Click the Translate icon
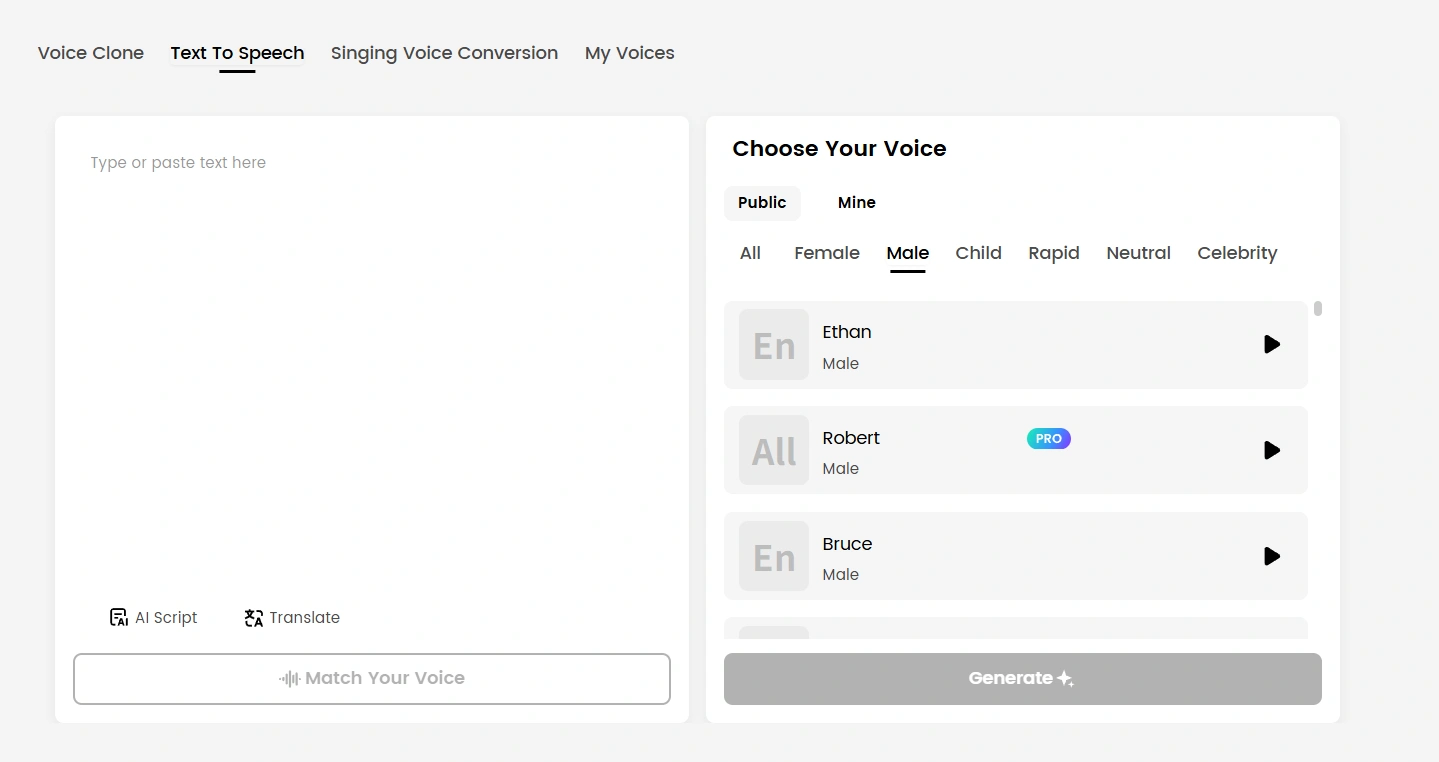The image size is (1439, 762). 254,617
